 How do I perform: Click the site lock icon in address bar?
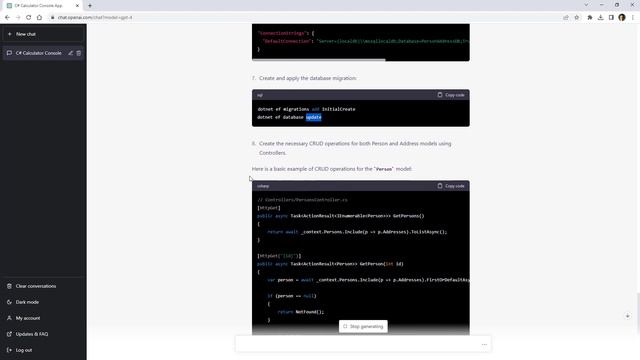(52, 18)
